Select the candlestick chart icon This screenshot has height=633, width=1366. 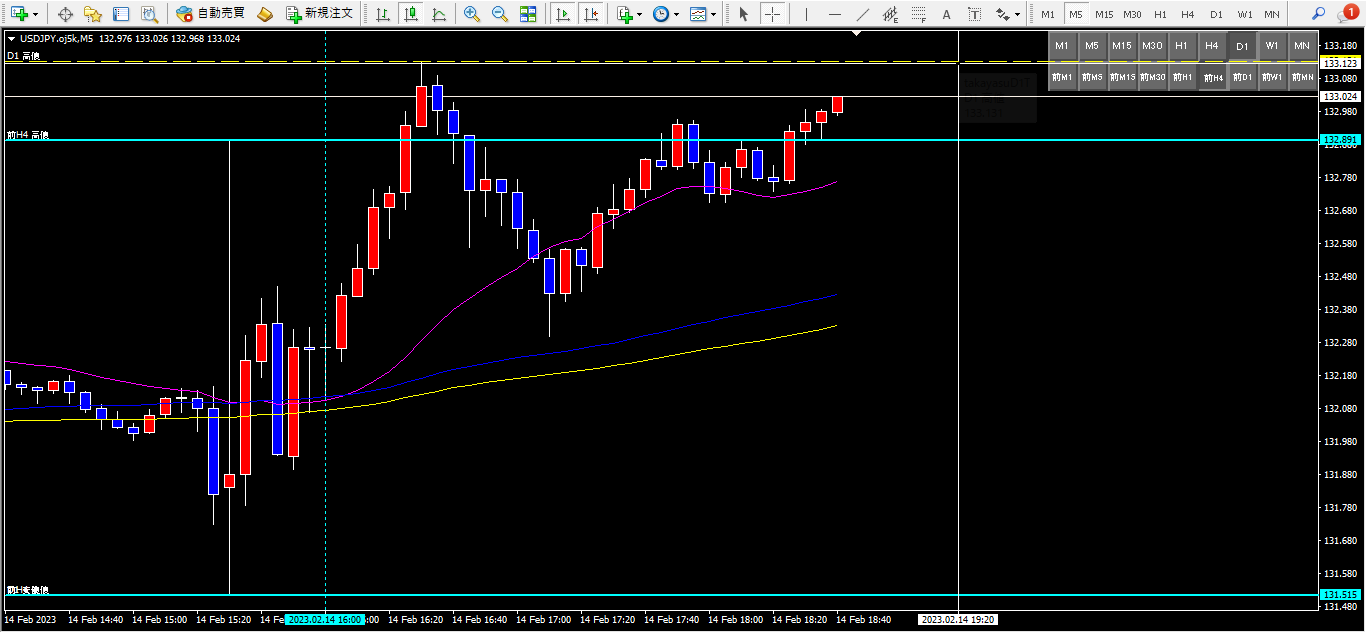410,14
